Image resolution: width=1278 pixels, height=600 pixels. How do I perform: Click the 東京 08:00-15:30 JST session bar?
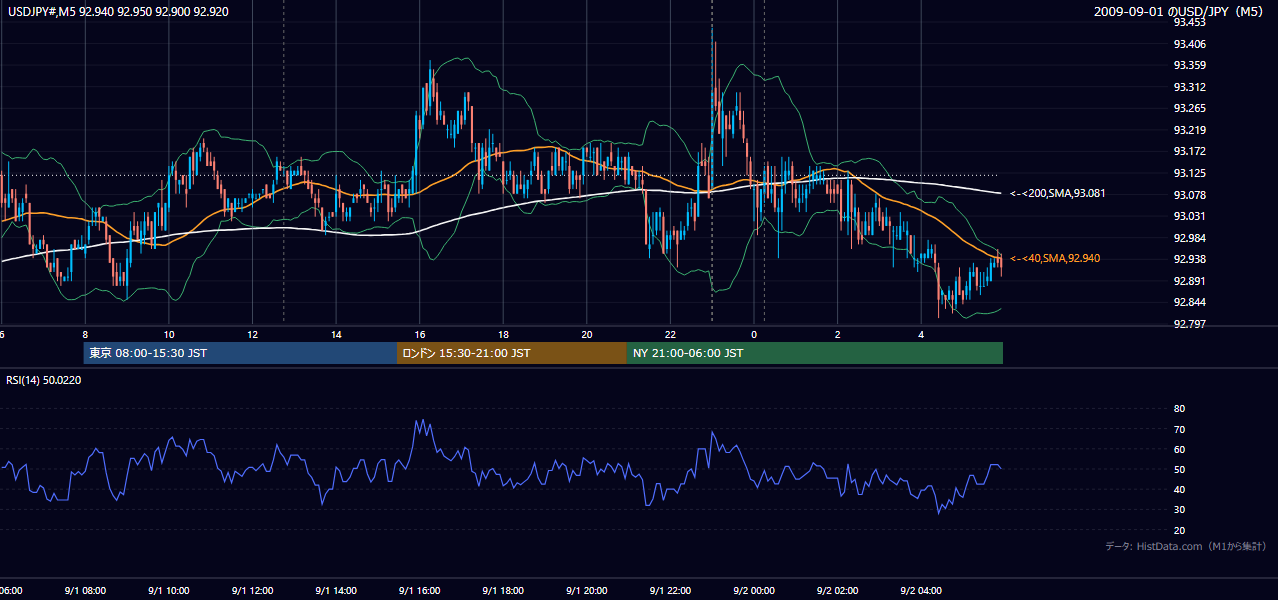point(240,353)
